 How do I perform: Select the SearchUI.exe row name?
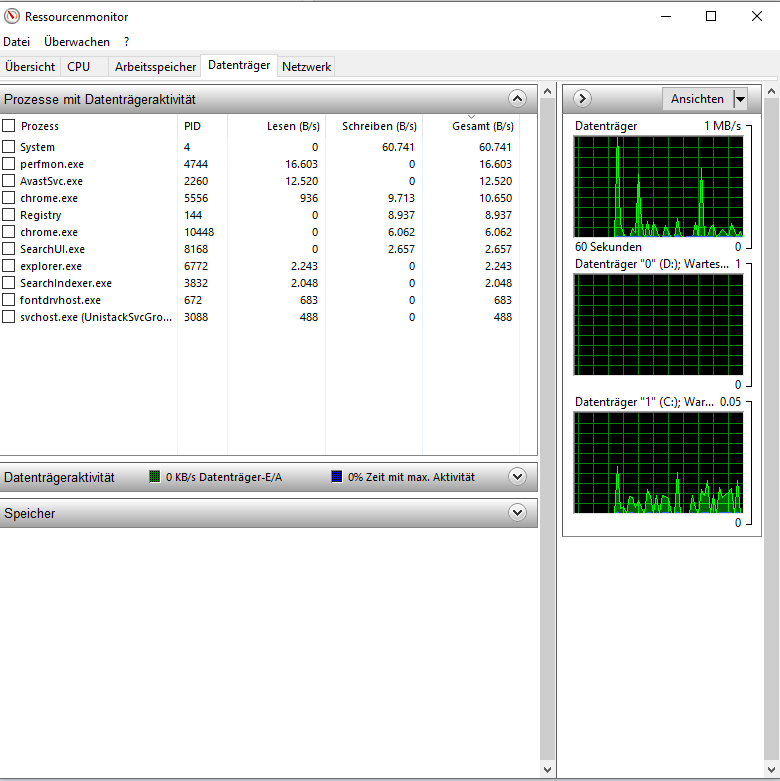point(52,249)
